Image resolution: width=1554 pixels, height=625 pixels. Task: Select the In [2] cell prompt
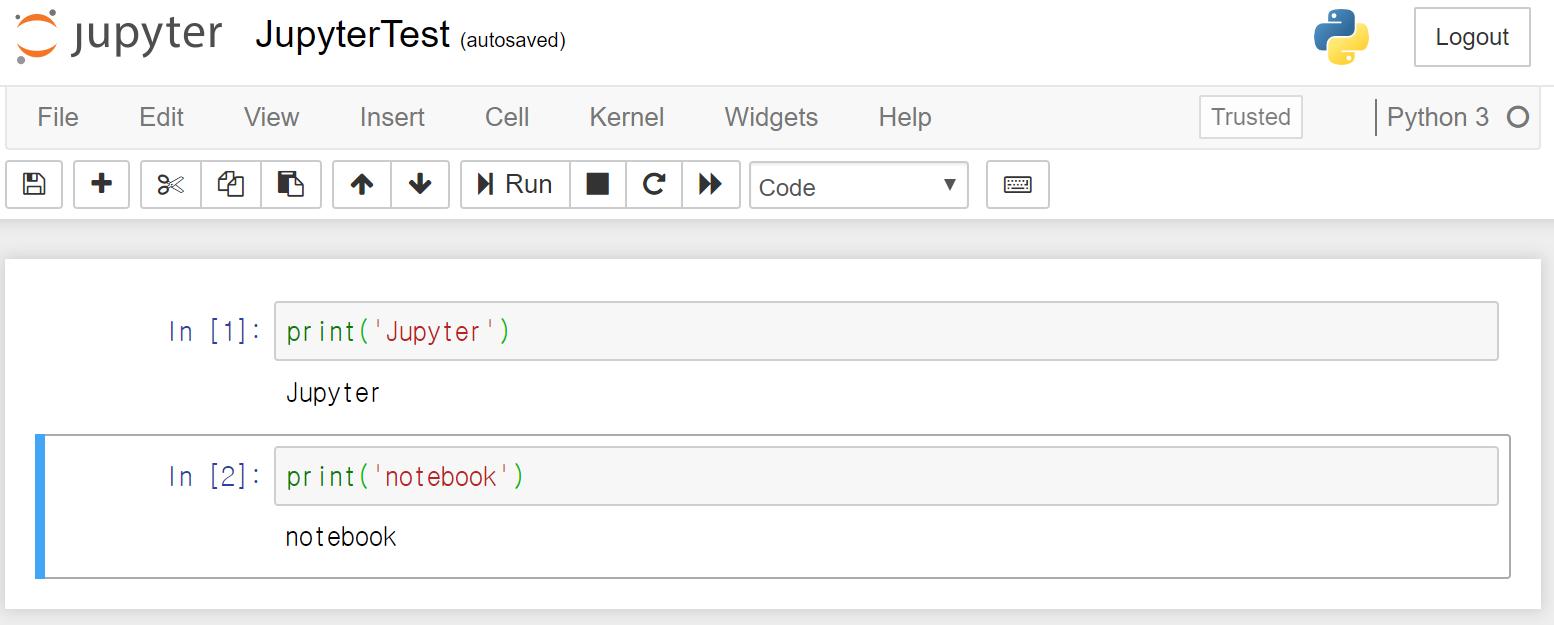(215, 476)
